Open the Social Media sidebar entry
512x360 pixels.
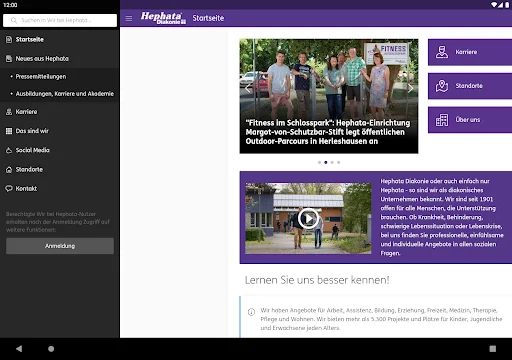point(60,150)
